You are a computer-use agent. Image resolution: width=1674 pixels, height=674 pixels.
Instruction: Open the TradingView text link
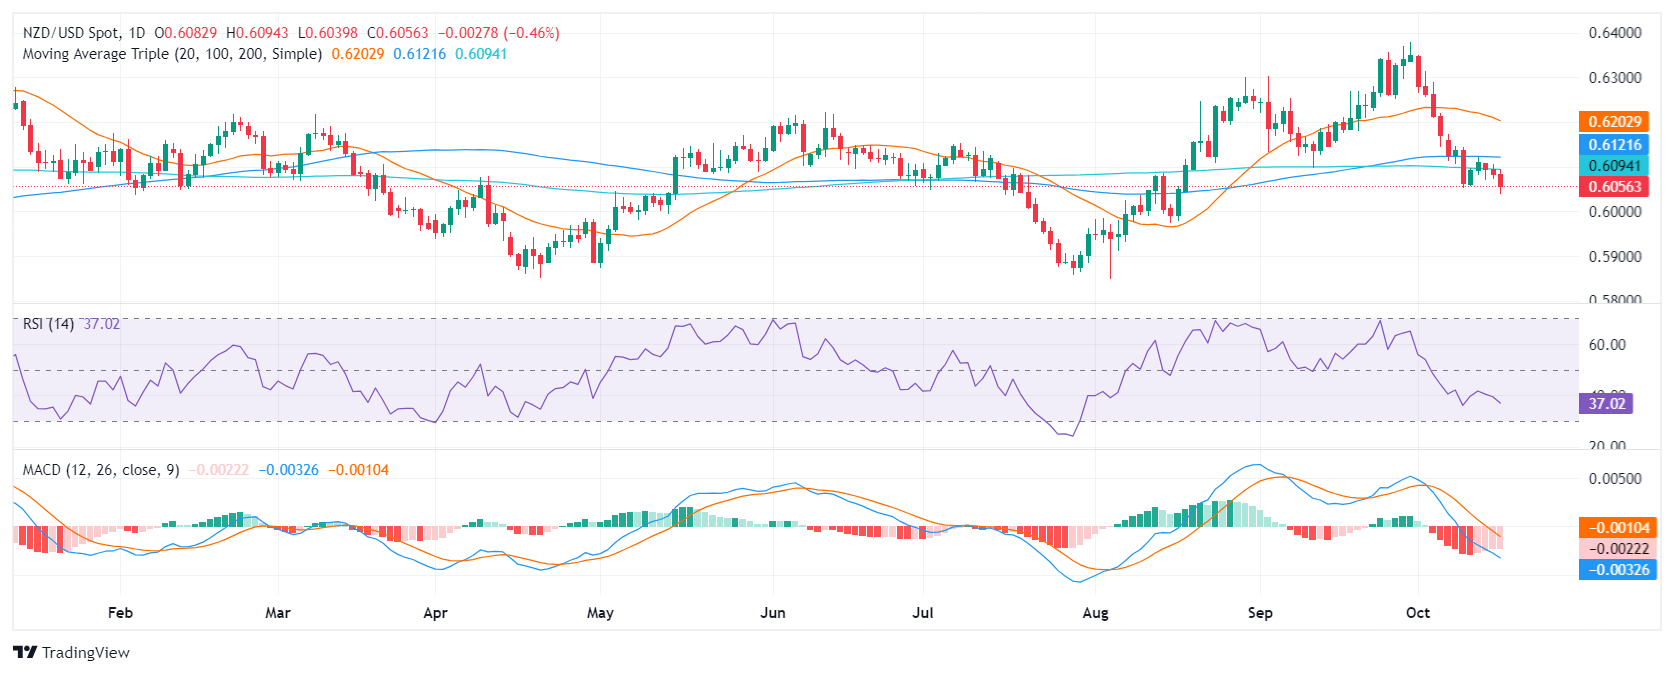pos(86,653)
